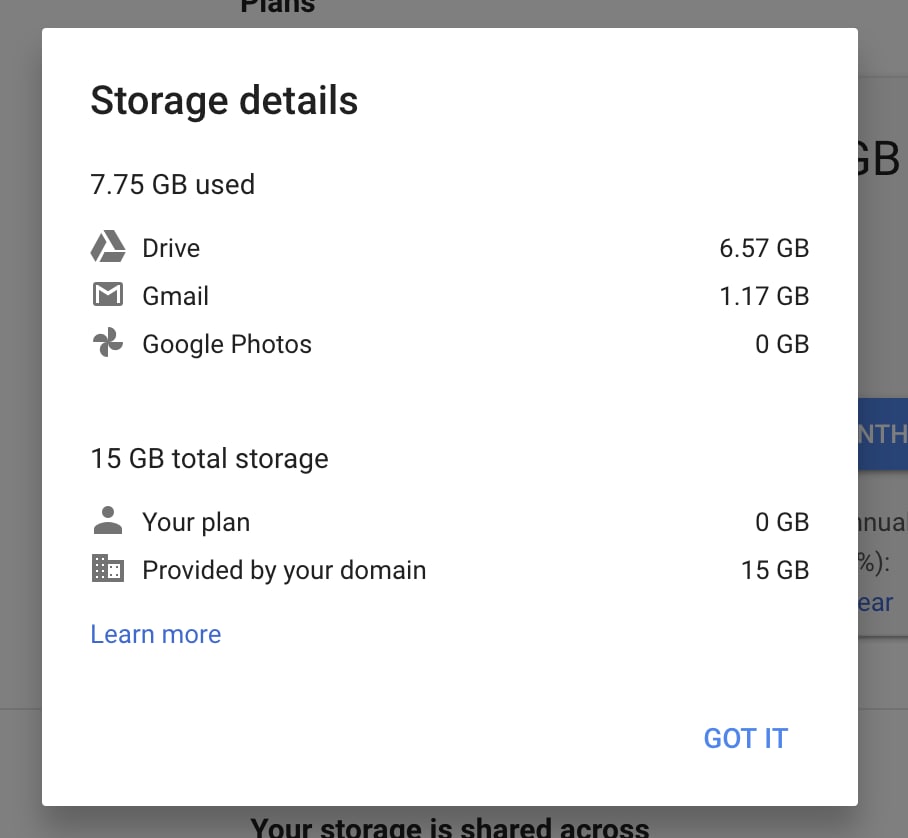
Task: Click the 15 GB total storage heading
Action: tap(210, 459)
